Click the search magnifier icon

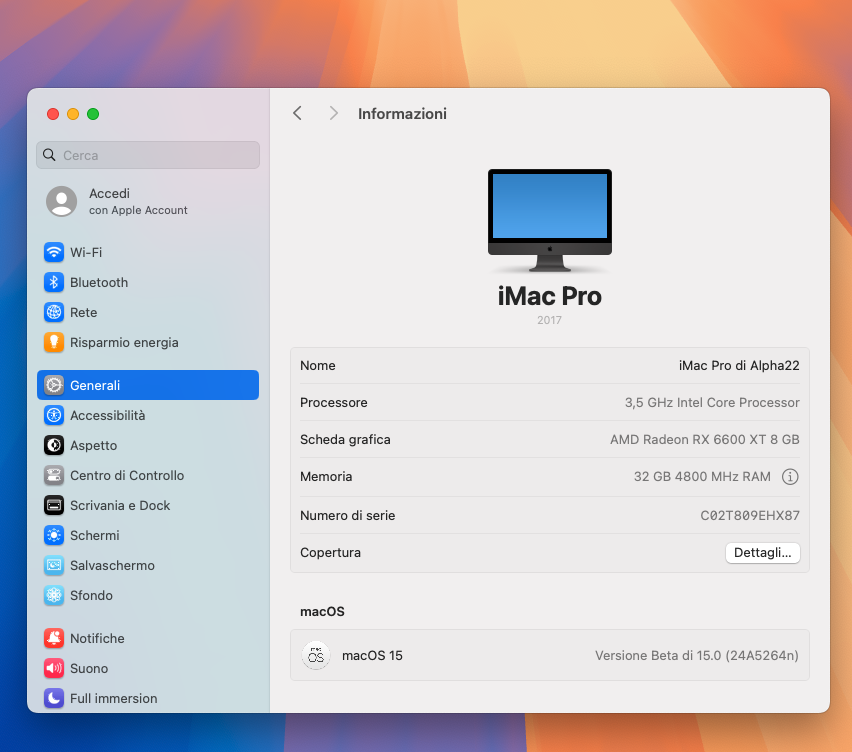point(49,155)
